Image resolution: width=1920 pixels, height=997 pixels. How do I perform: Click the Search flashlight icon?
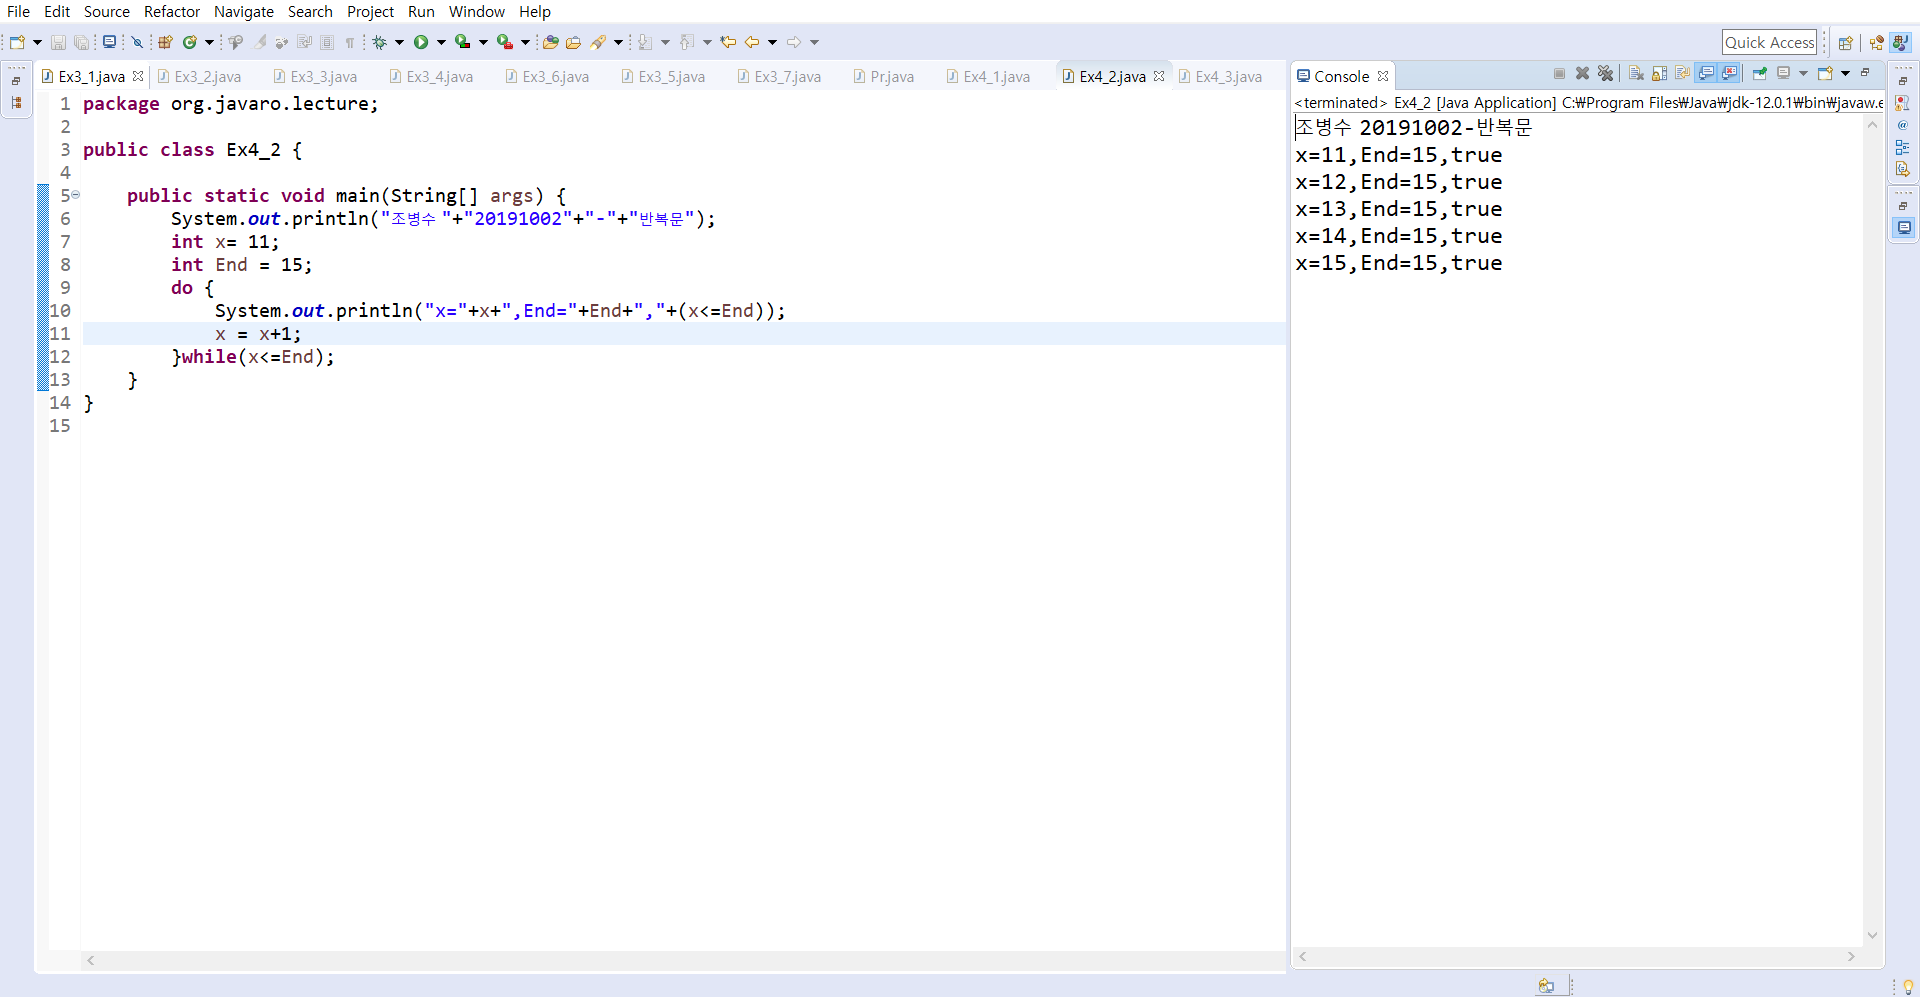click(x=598, y=42)
